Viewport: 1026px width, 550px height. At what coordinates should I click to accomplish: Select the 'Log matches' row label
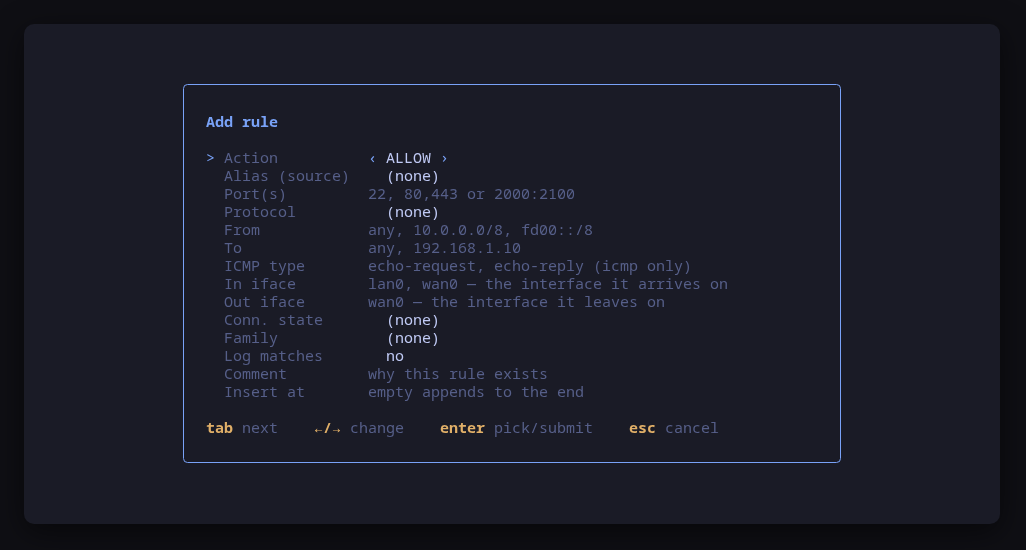point(274,356)
